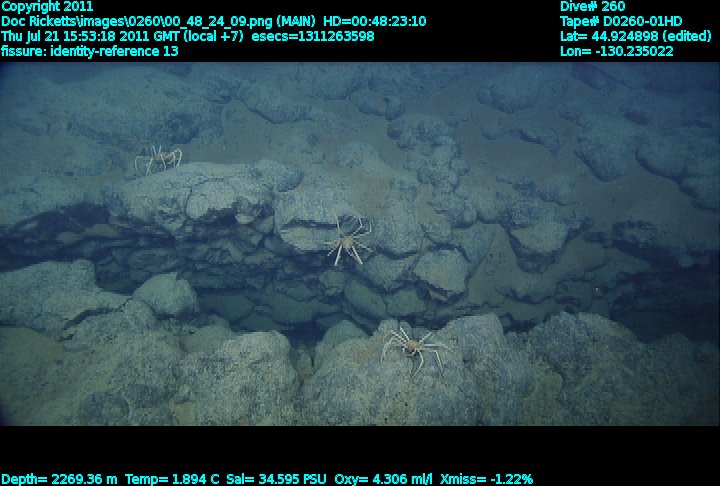Click the 'Oxy= 4.306 ml/l' readout
The width and height of the screenshot is (720, 486).
coord(383,480)
